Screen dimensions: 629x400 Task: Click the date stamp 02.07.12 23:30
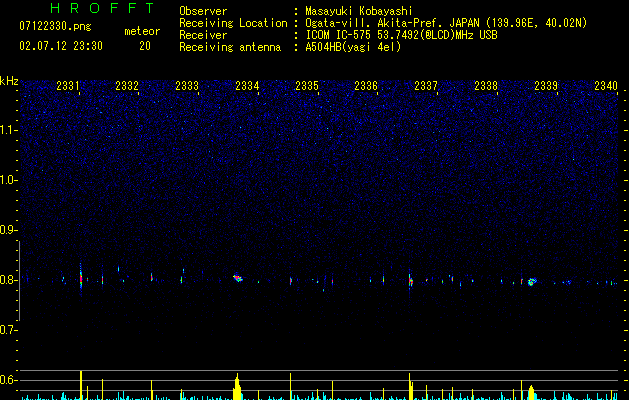(61, 46)
